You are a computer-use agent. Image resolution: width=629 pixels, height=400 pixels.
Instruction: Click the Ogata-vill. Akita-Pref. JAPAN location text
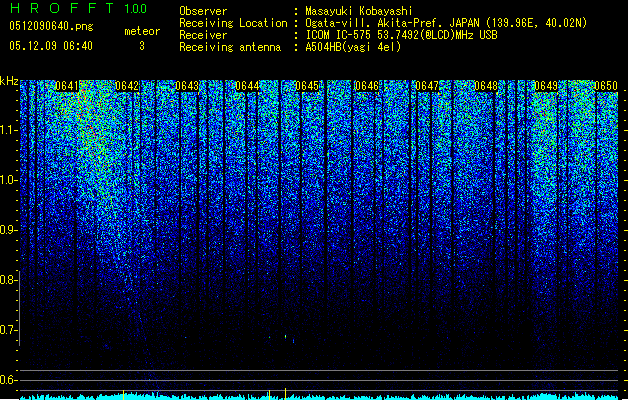point(446,23)
